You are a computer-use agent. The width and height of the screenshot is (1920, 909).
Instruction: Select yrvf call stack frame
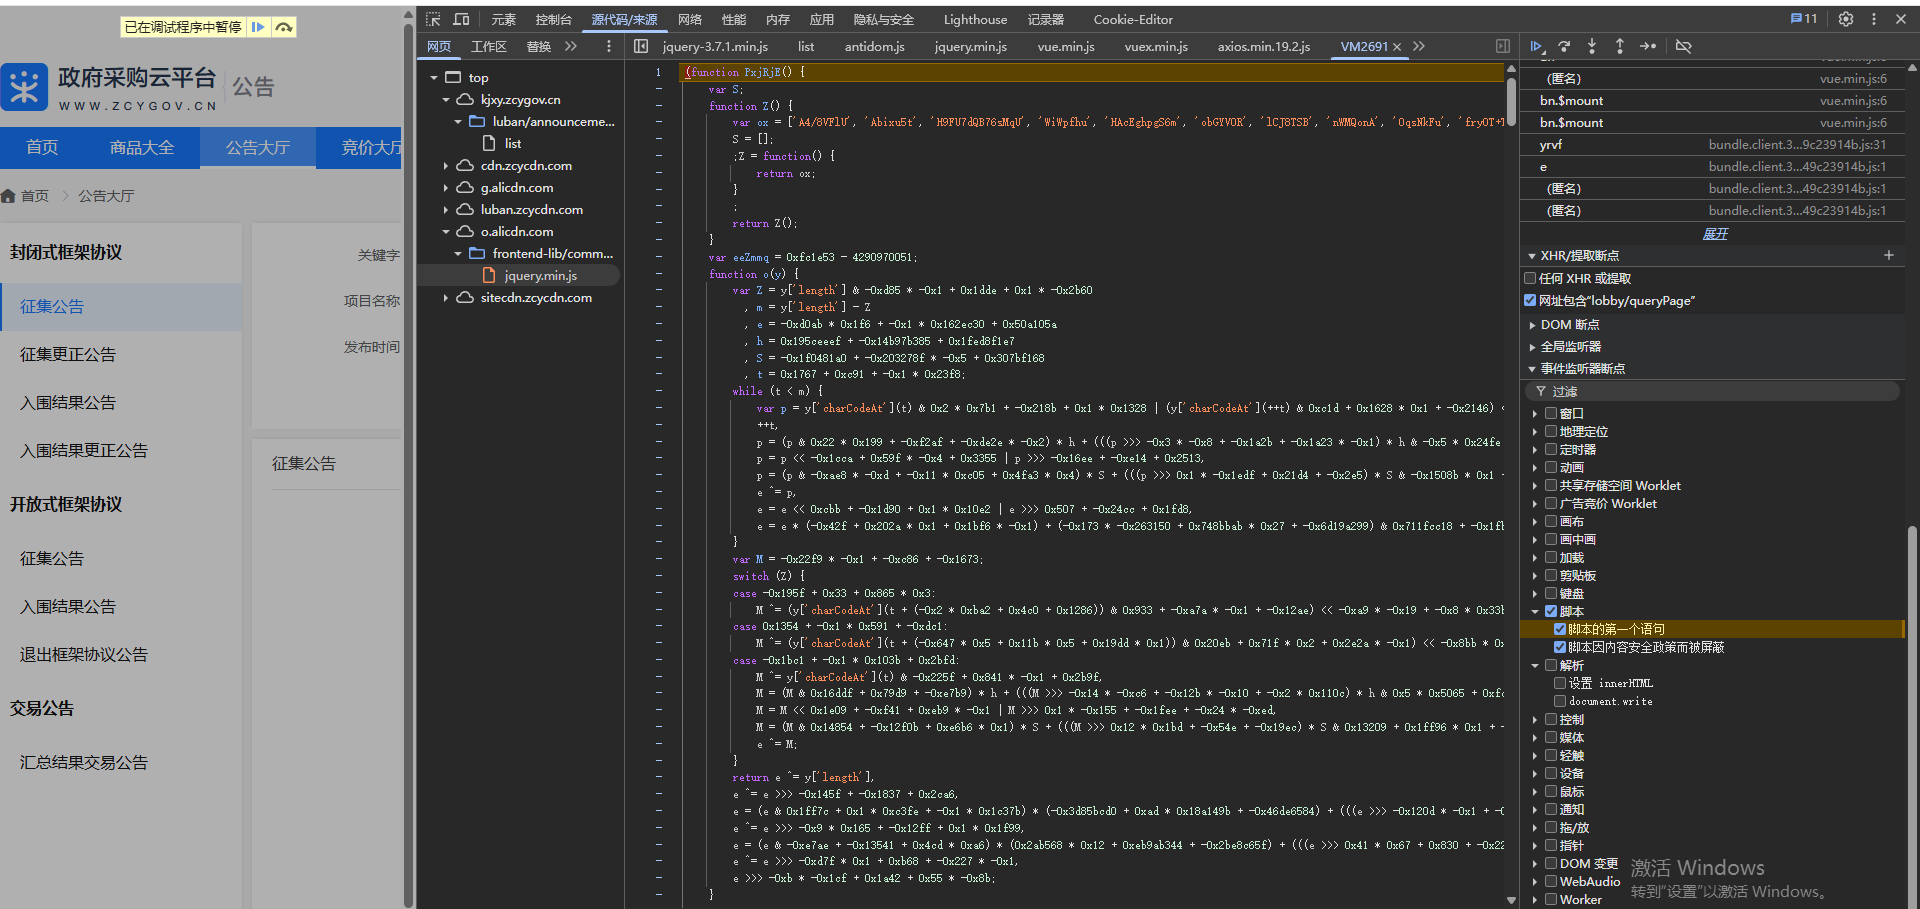(1713, 144)
